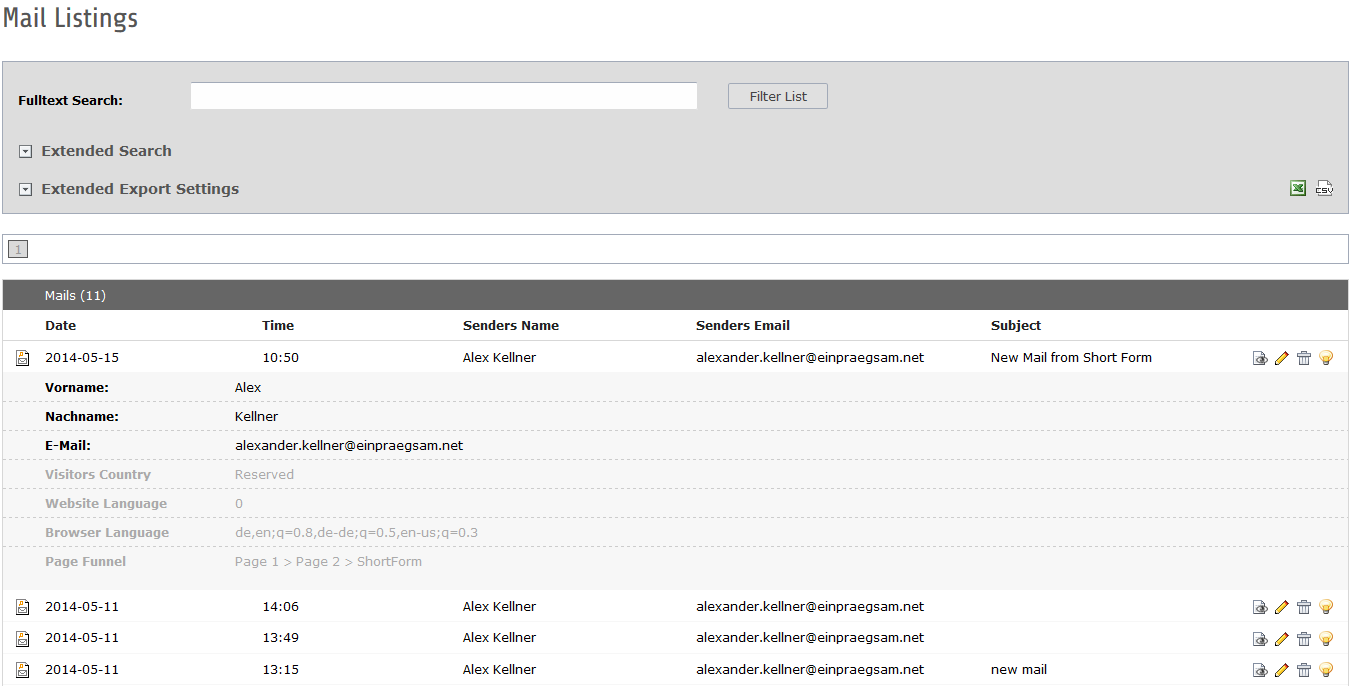Viewport: 1351px width, 686px height.
Task: Click into the Fulltext Search field
Action: tap(443, 96)
